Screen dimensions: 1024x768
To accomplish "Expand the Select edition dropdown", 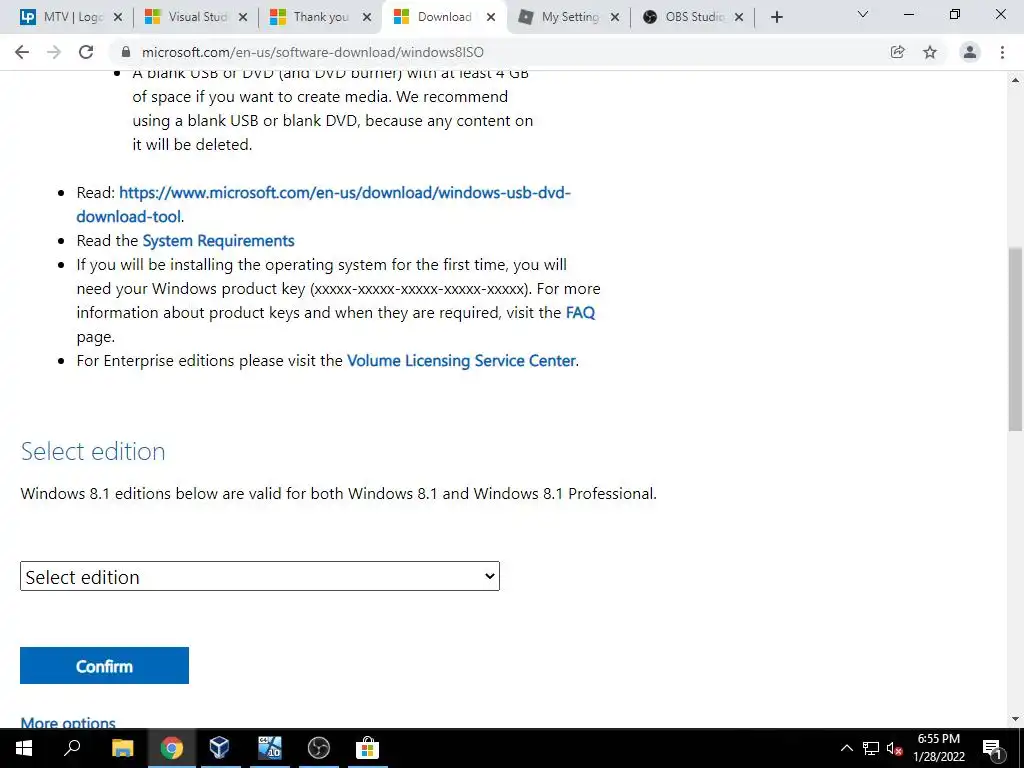I will (260, 576).
